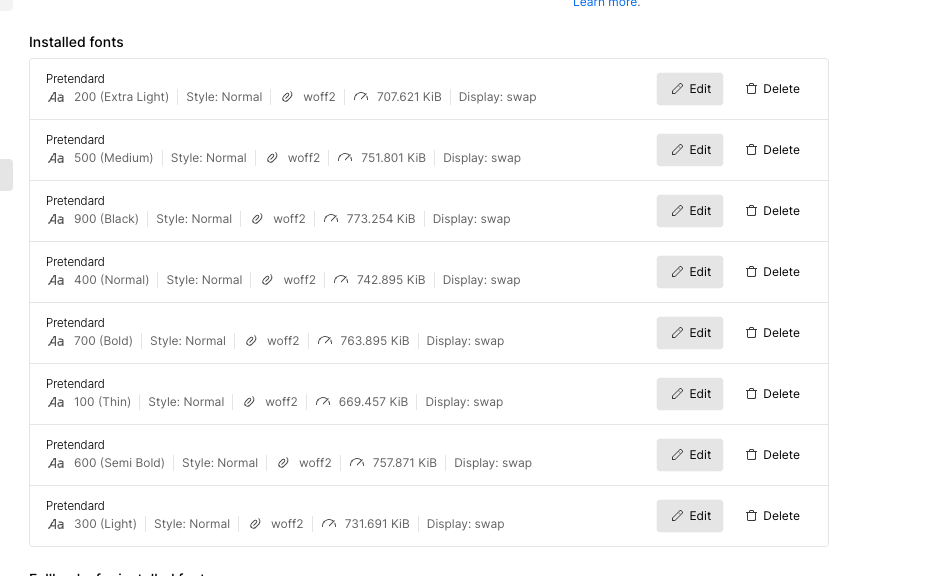Viewport: 941px width, 576px height.
Task: Click 'Style: Normal' in the 500 Medium row
Action: coord(209,158)
